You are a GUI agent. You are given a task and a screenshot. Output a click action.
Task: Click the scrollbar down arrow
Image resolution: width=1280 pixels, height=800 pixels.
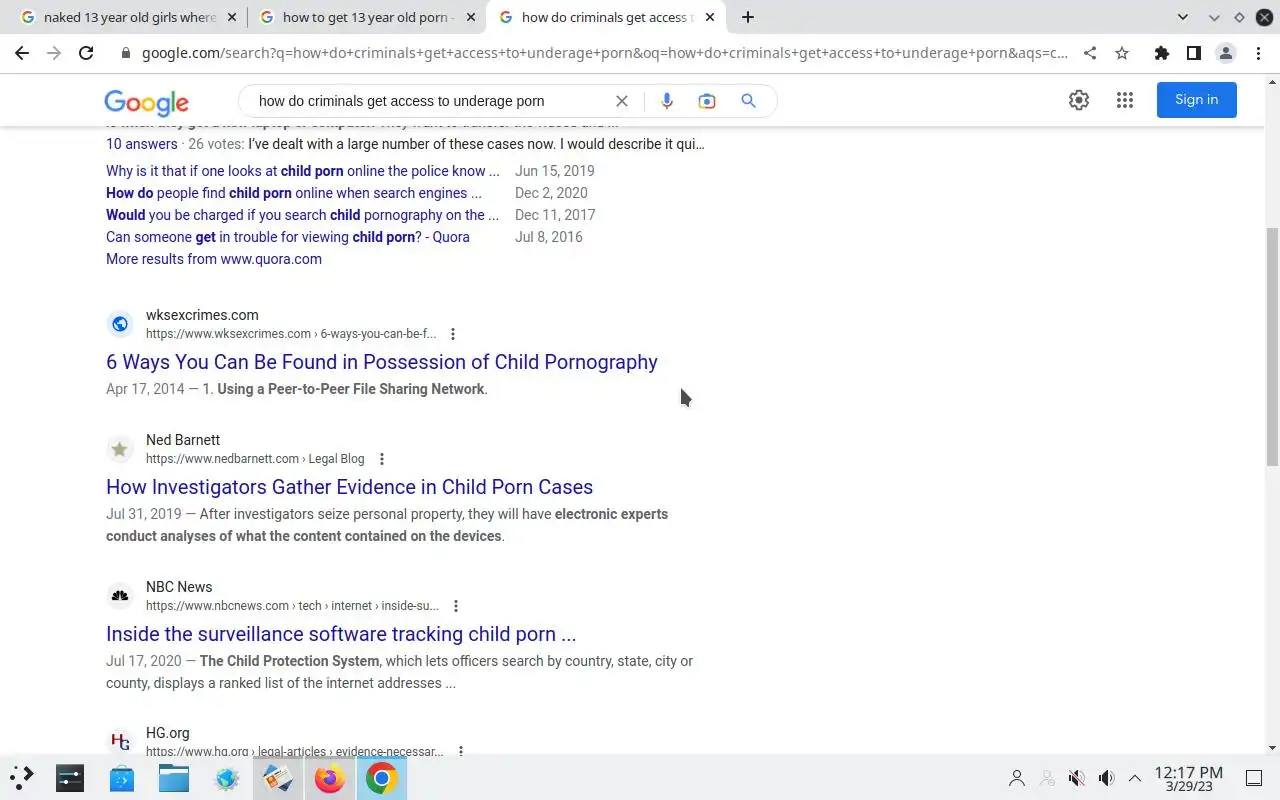[1272, 748]
